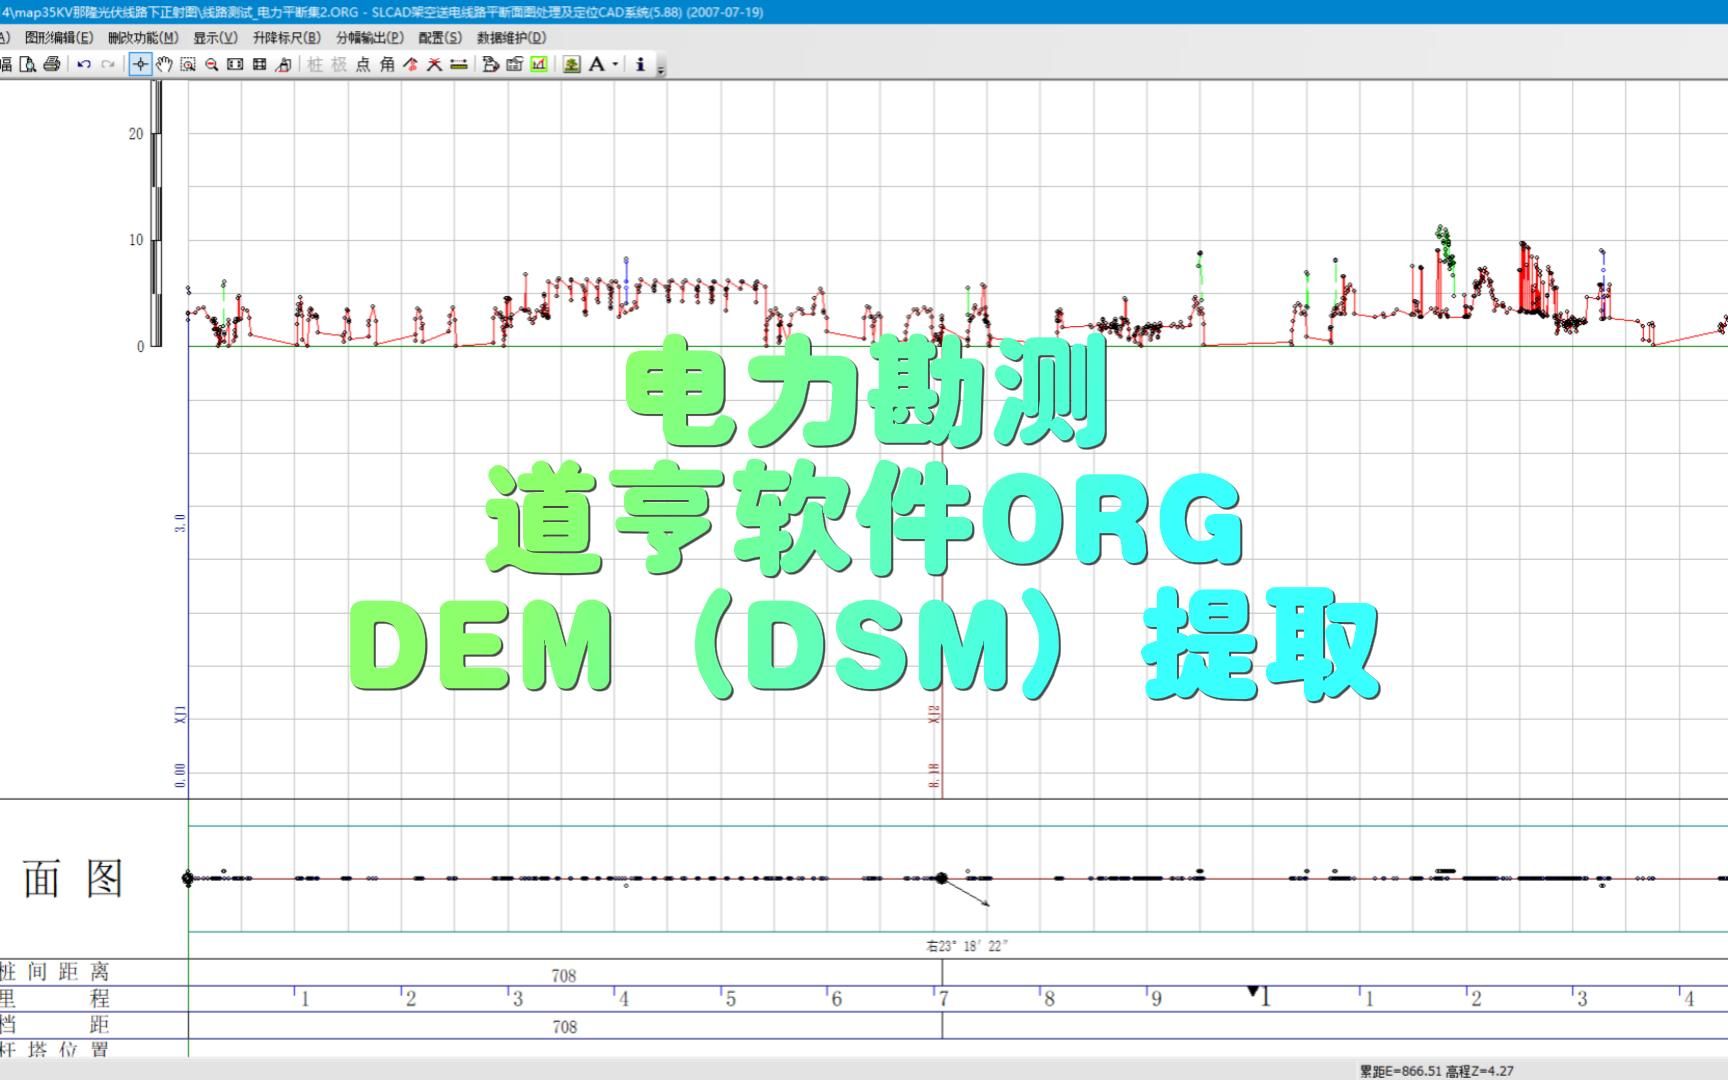
Task: Click the red X delete icon
Action: [x=434, y=64]
